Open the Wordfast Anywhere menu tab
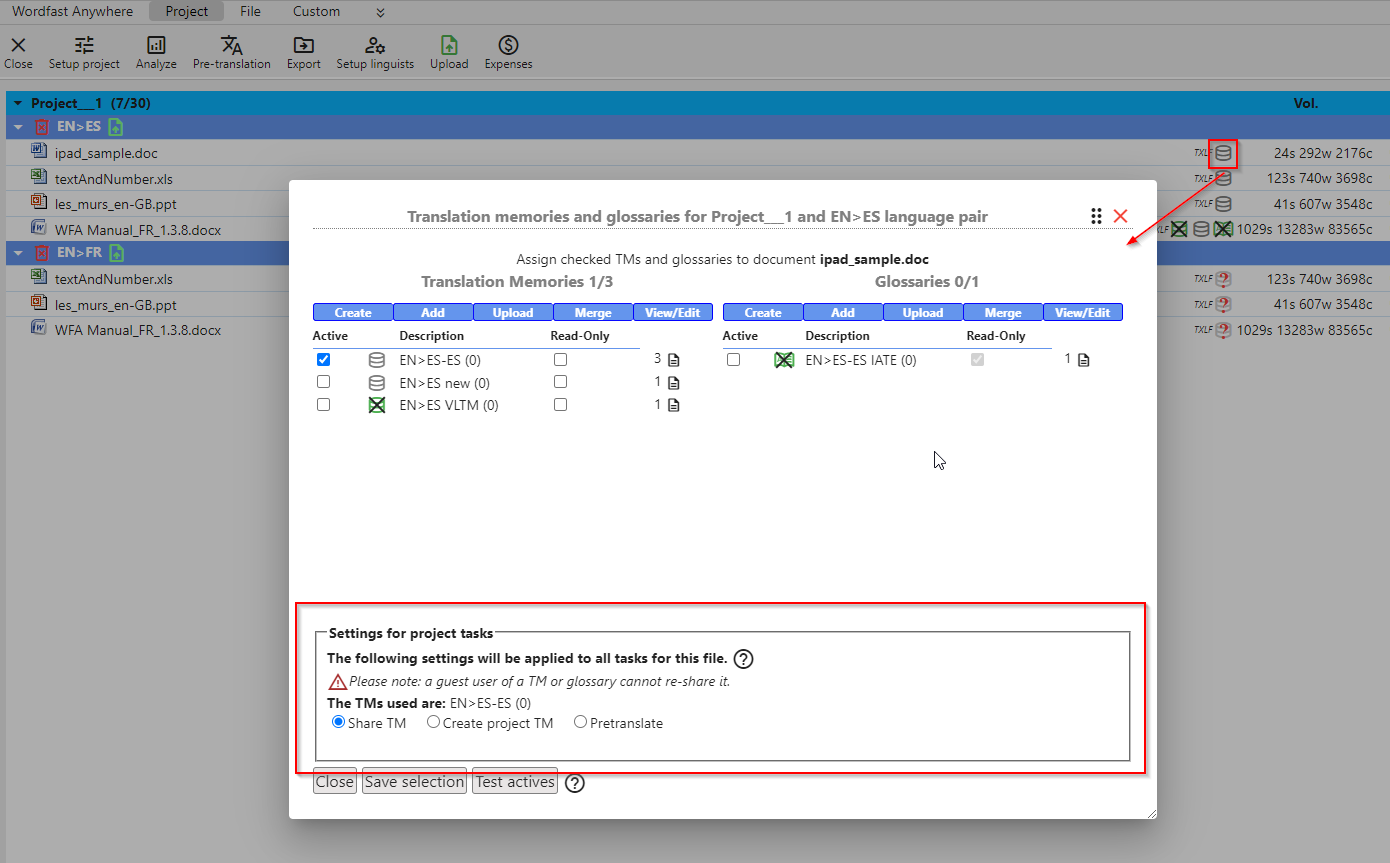 pos(72,12)
